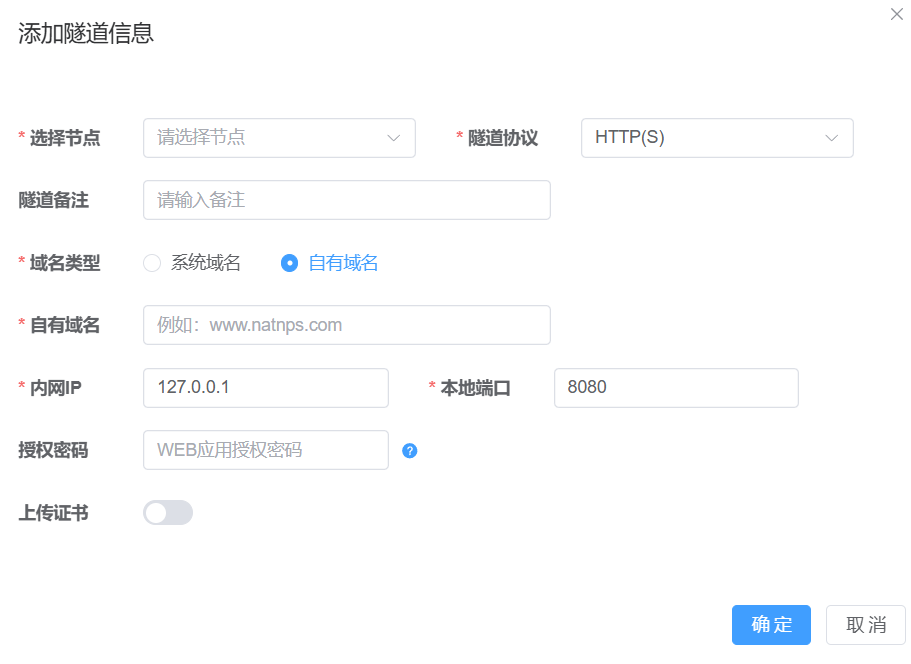The height and width of the screenshot is (664, 911).
Task: Click the WEB应用授权密码 password input
Action: tap(265, 450)
